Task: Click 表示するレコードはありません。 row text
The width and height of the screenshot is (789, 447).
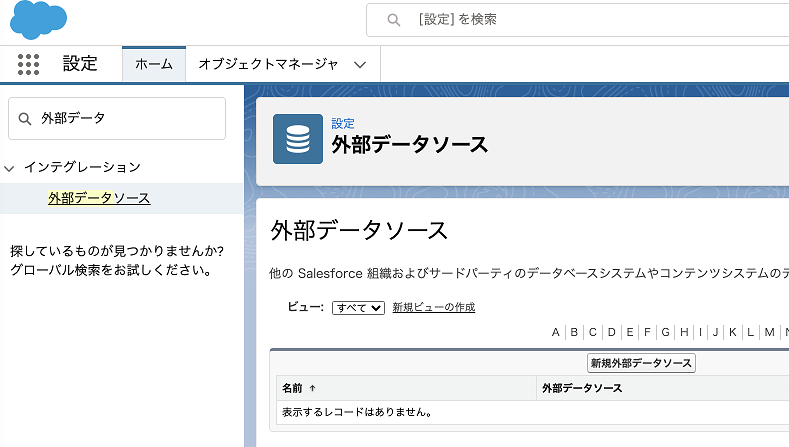Action: (x=357, y=412)
